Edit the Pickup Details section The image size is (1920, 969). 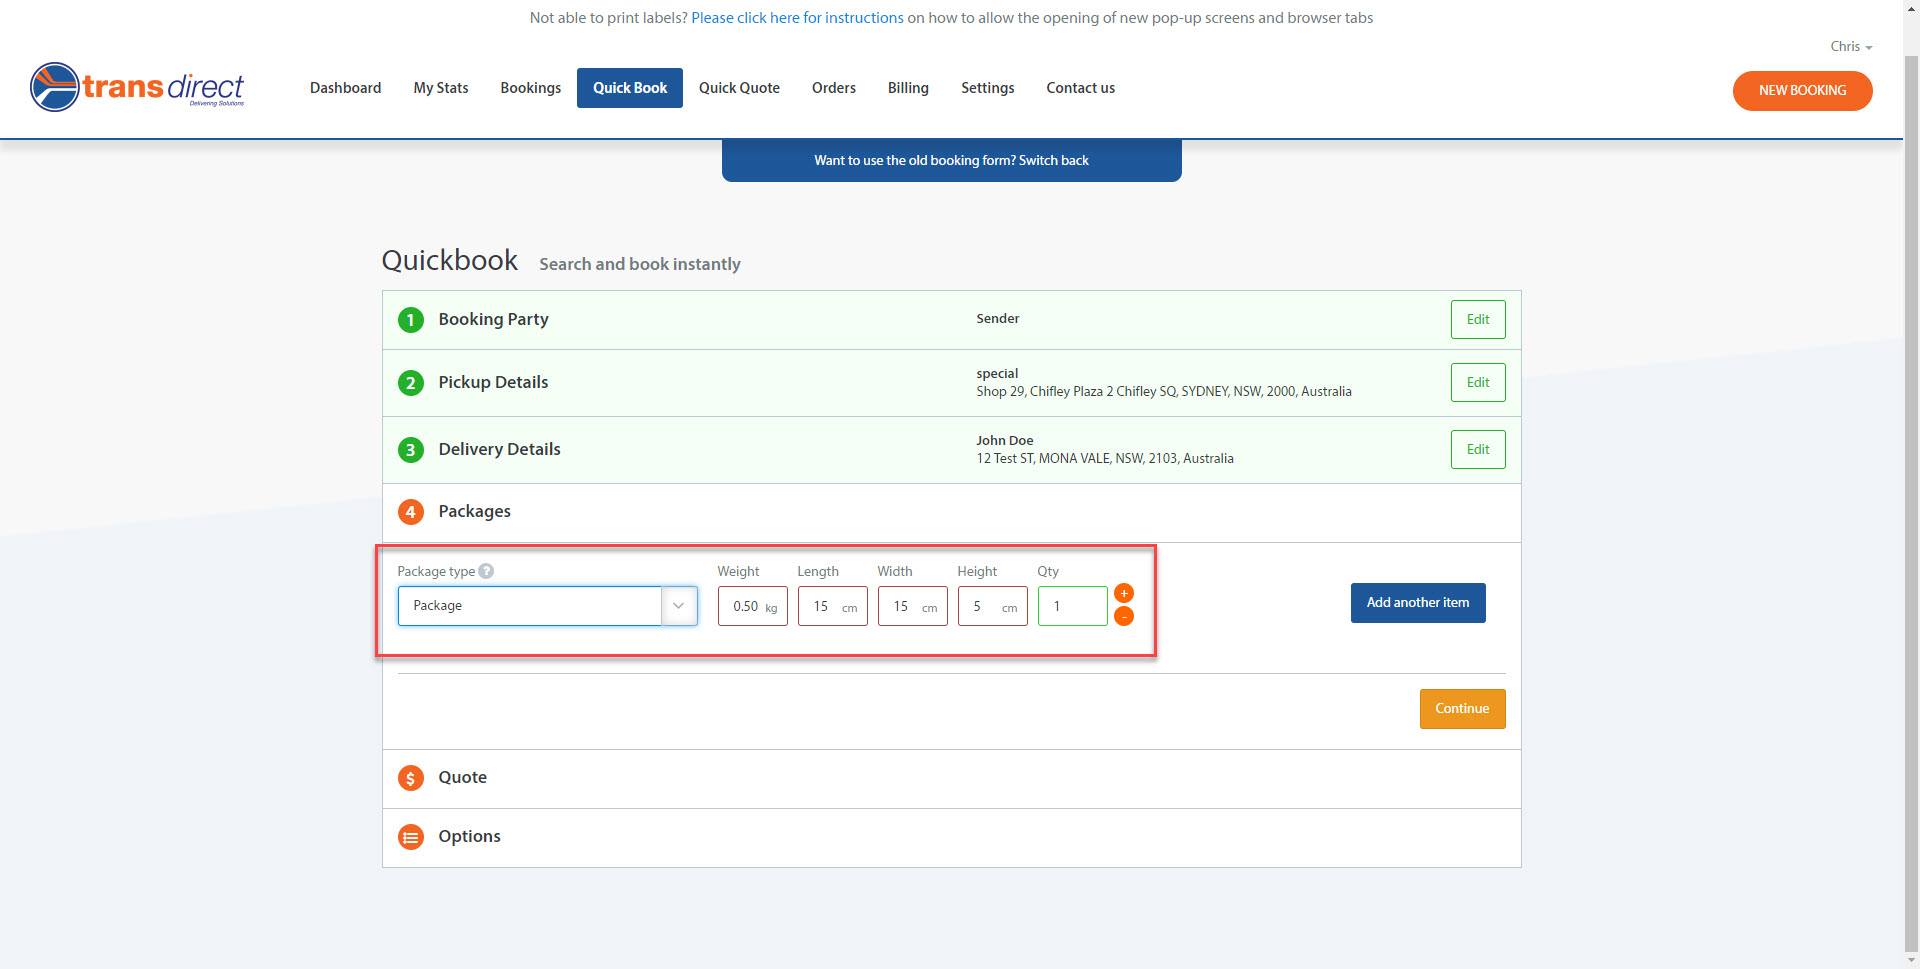point(1477,383)
